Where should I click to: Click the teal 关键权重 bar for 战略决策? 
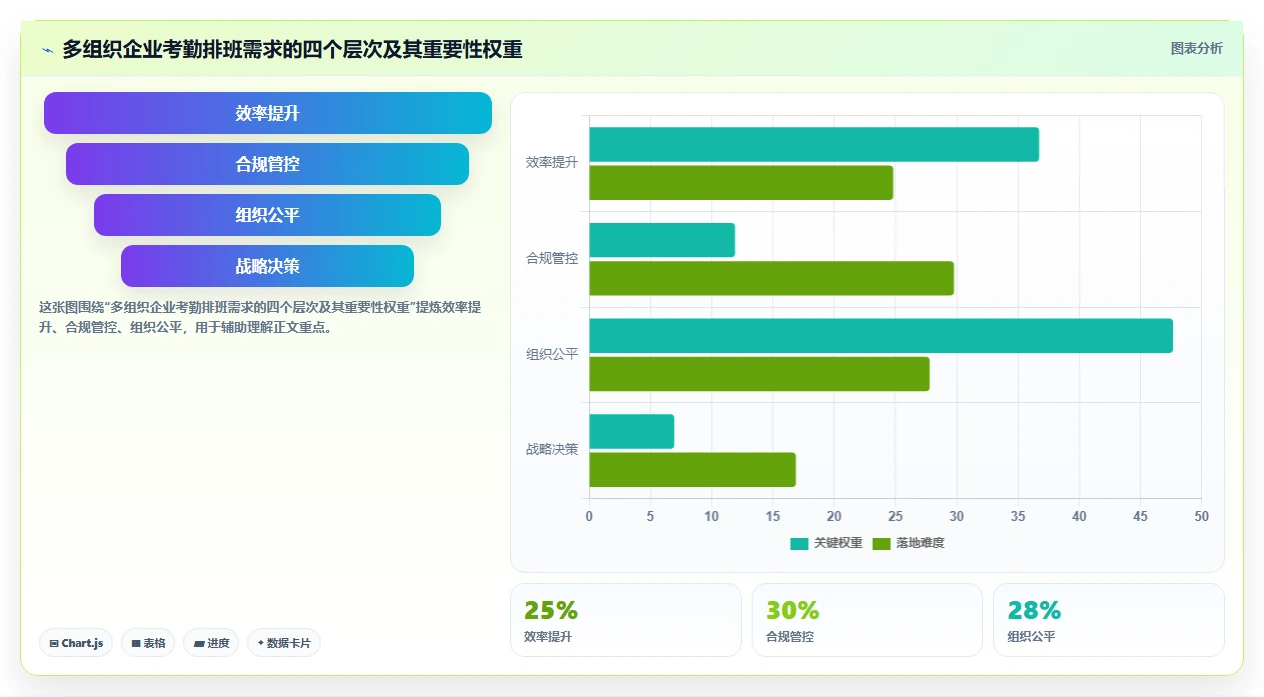pos(631,431)
